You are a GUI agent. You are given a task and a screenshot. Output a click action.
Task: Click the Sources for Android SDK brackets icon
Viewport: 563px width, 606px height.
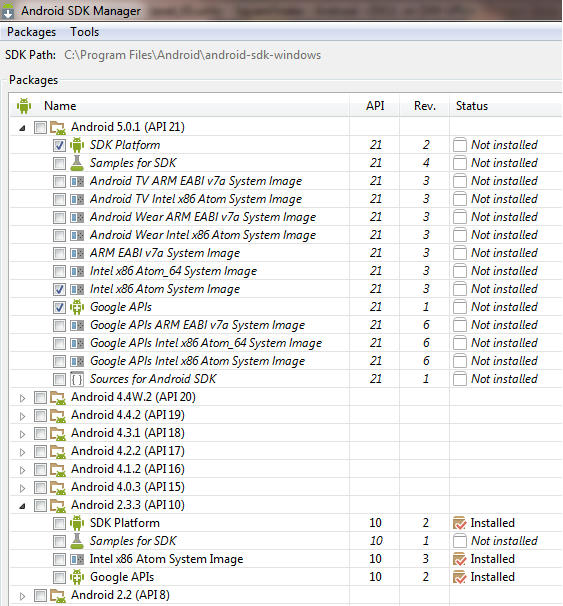coord(77,379)
